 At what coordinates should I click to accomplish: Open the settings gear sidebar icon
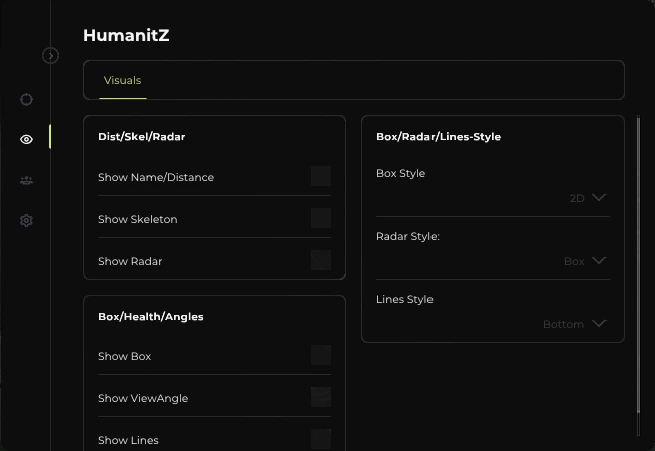tap(26, 220)
